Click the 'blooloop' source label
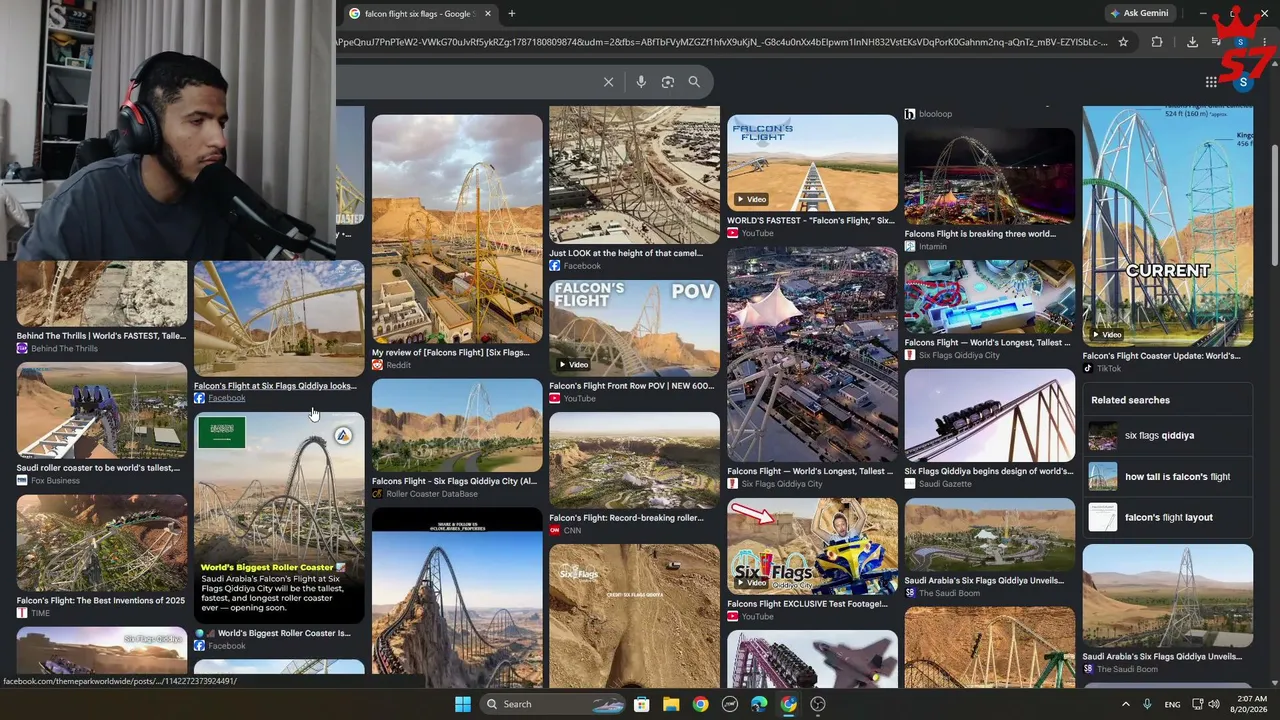 click(935, 114)
